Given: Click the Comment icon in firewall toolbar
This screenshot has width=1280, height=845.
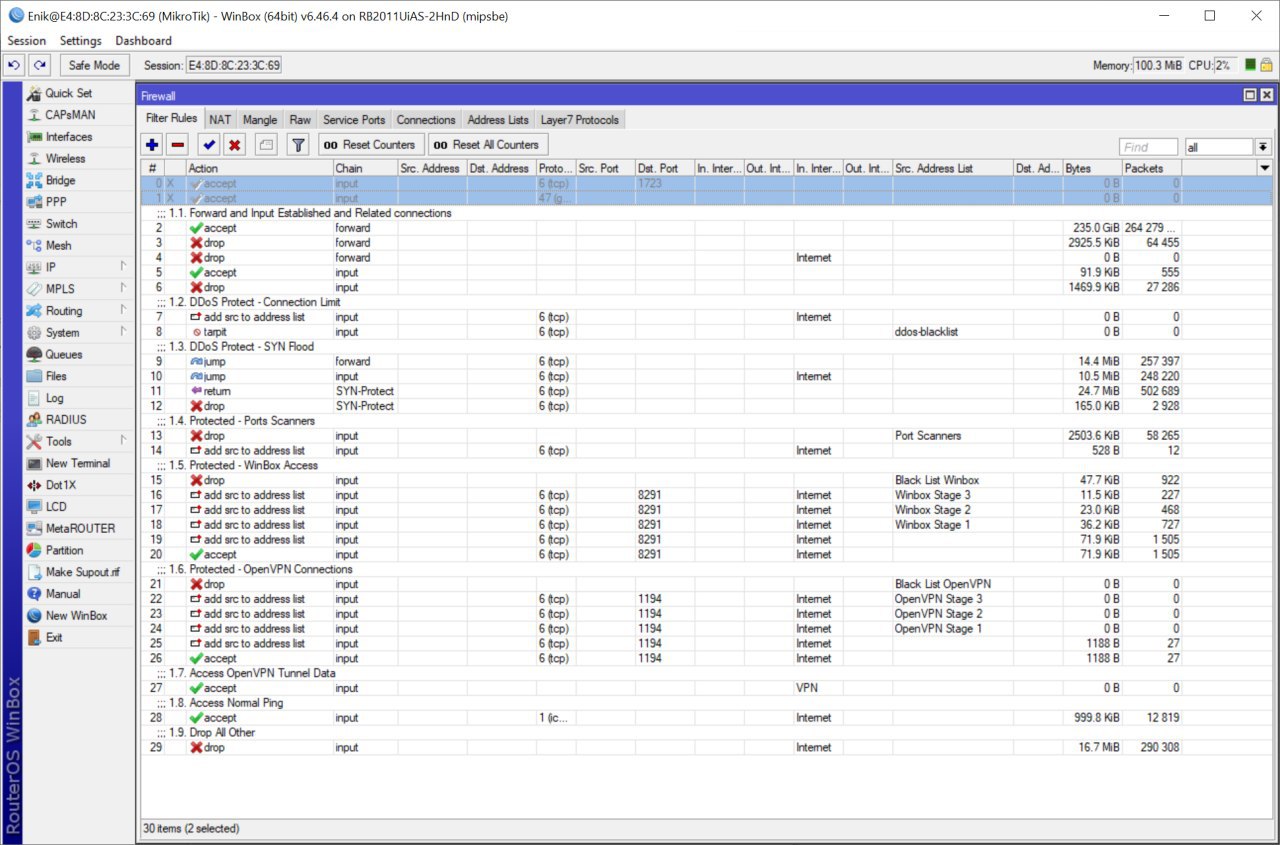Looking at the screenshot, I should [x=265, y=145].
